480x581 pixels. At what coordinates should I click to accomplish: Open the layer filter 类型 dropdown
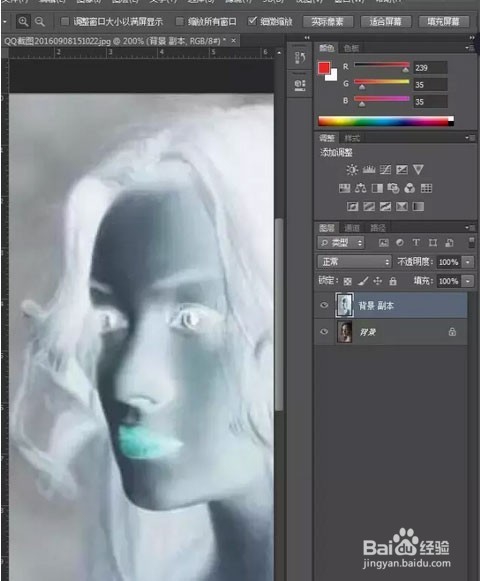click(x=341, y=243)
